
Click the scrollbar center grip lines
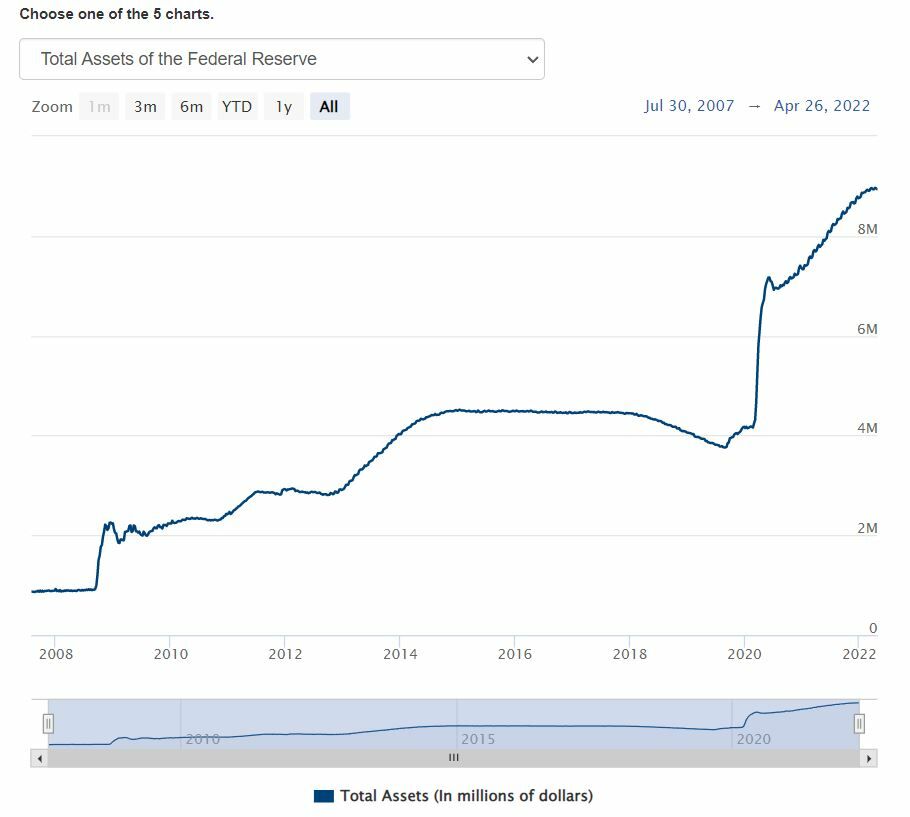453,758
